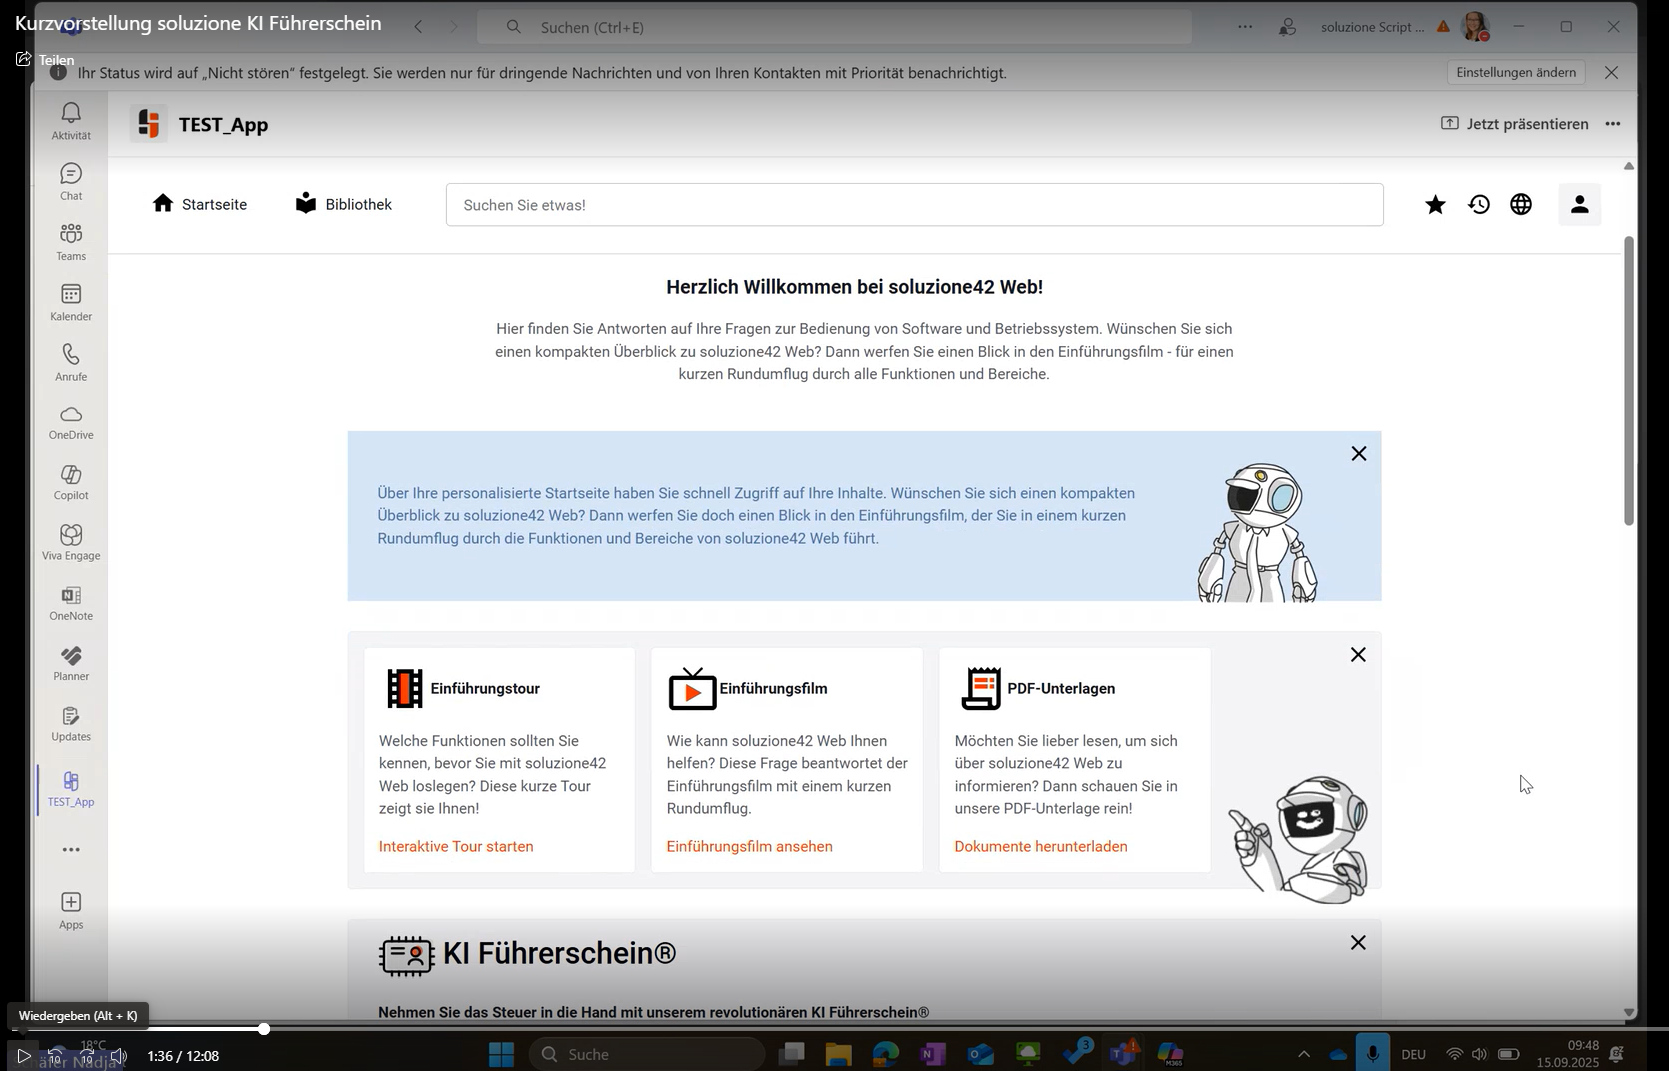Go to the Startseite tab
This screenshot has width=1669, height=1071.
pyautogui.click(x=200, y=205)
